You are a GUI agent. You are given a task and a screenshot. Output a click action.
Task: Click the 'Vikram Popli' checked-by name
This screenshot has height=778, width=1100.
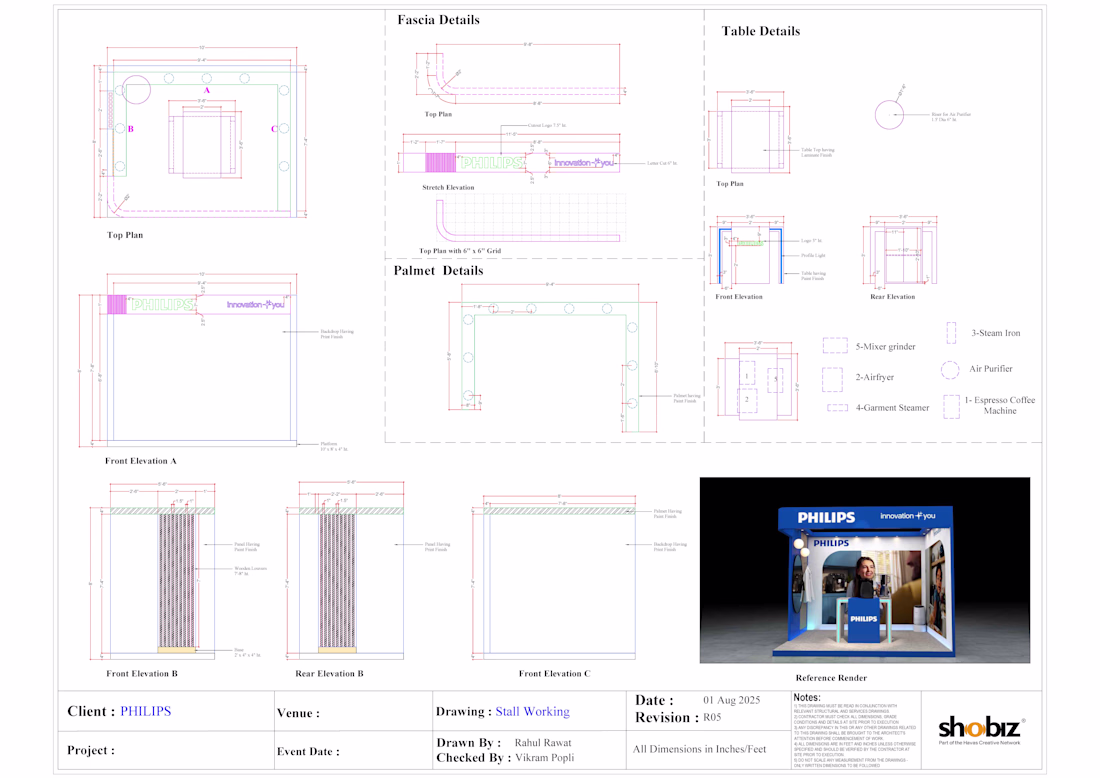[544, 758]
